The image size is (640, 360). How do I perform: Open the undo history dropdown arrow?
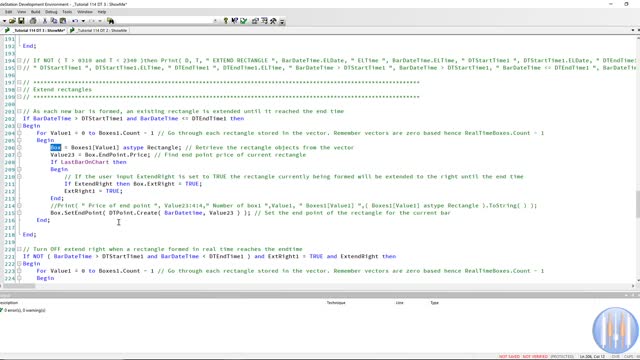83,21
